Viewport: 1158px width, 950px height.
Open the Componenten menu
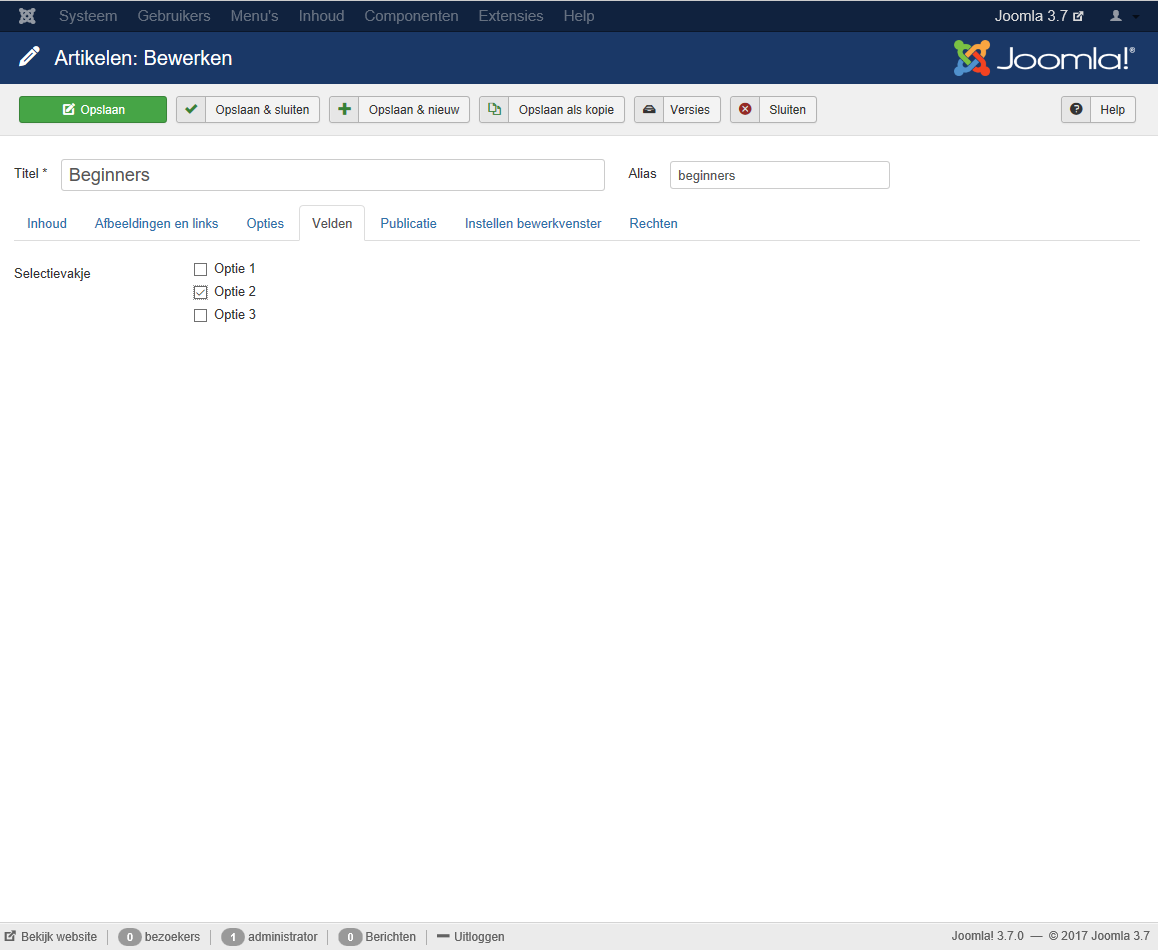point(411,16)
